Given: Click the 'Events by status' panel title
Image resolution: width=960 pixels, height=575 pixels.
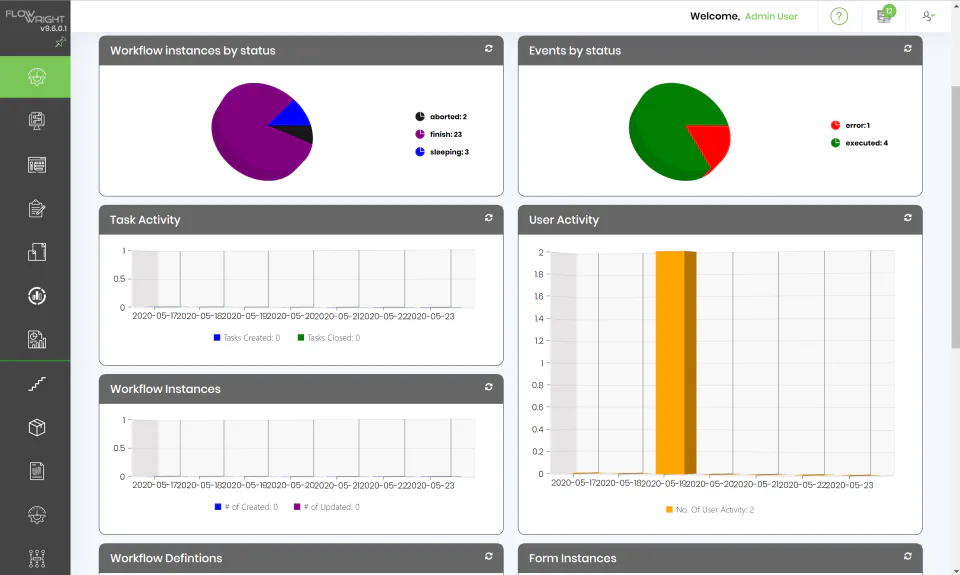Looking at the screenshot, I should pyautogui.click(x=575, y=51).
